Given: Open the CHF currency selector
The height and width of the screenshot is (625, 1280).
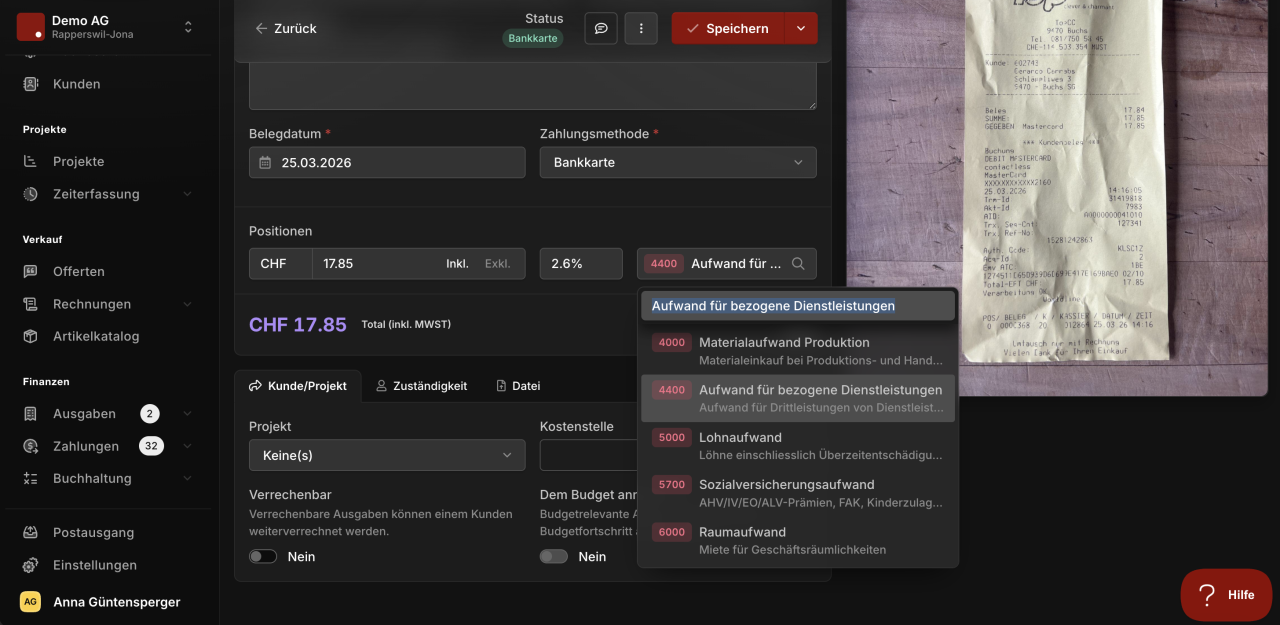Looking at the screenshot, I should tap(281, 264).
